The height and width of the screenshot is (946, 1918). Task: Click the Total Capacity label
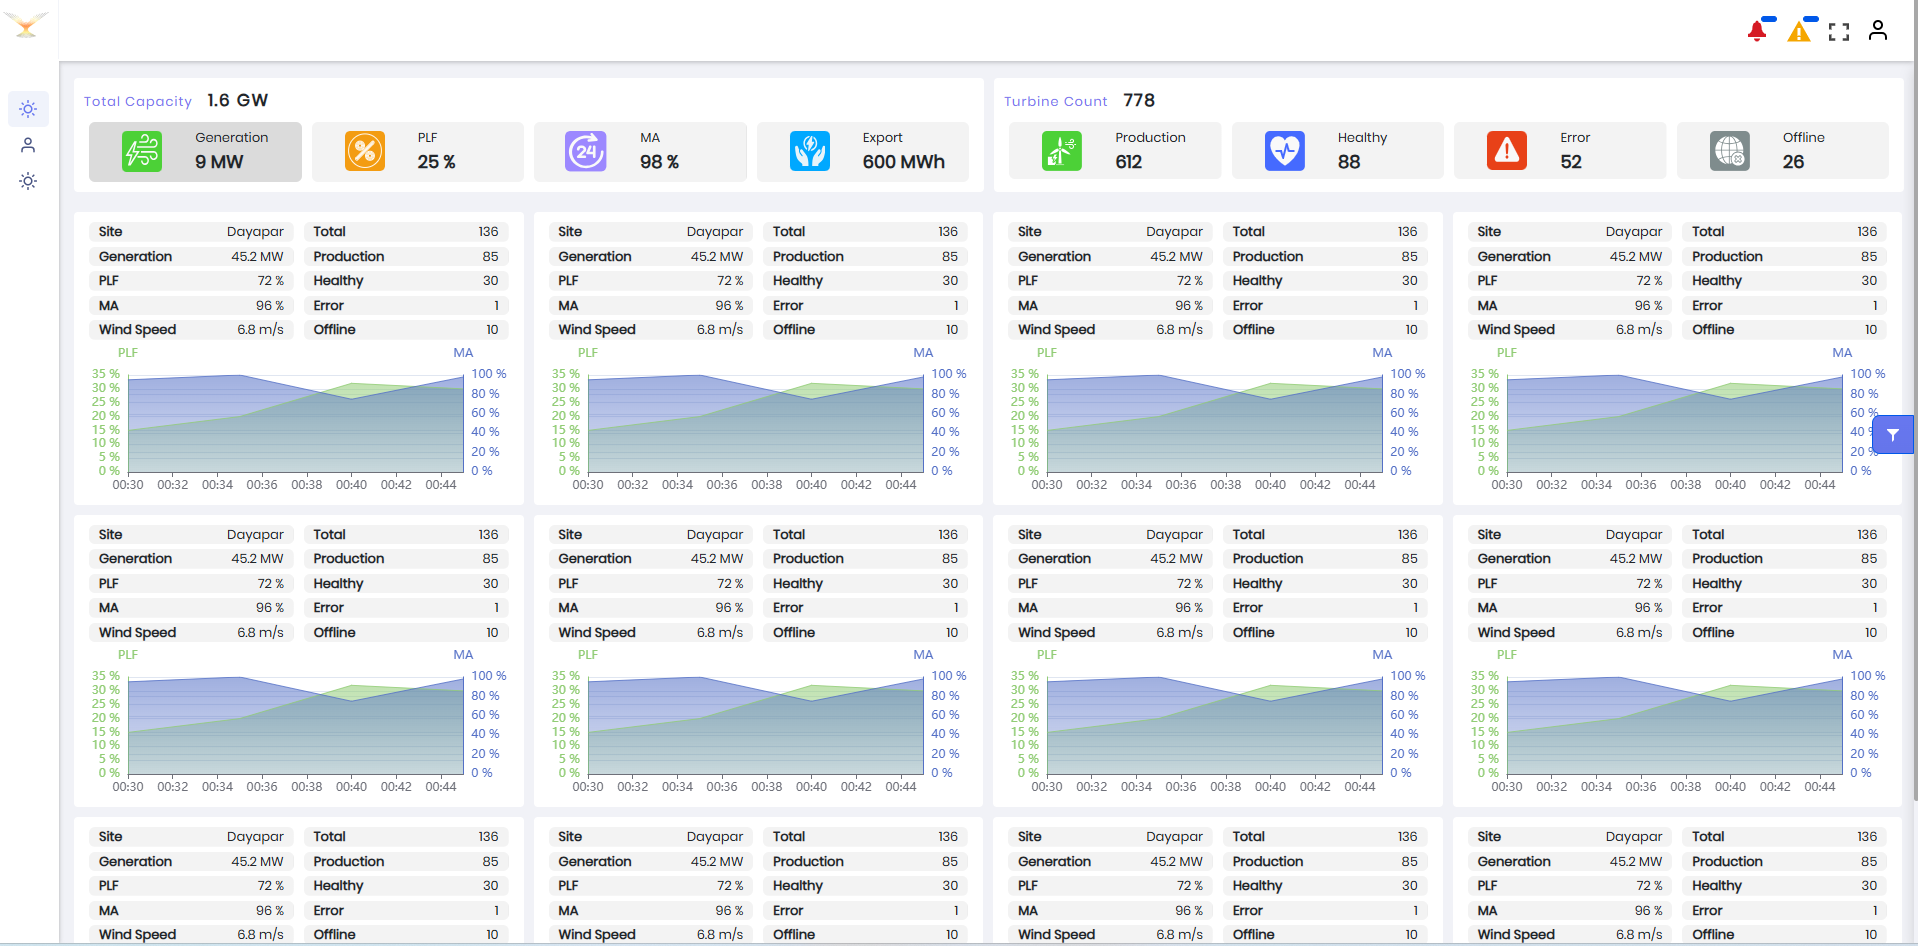(138, 101)
